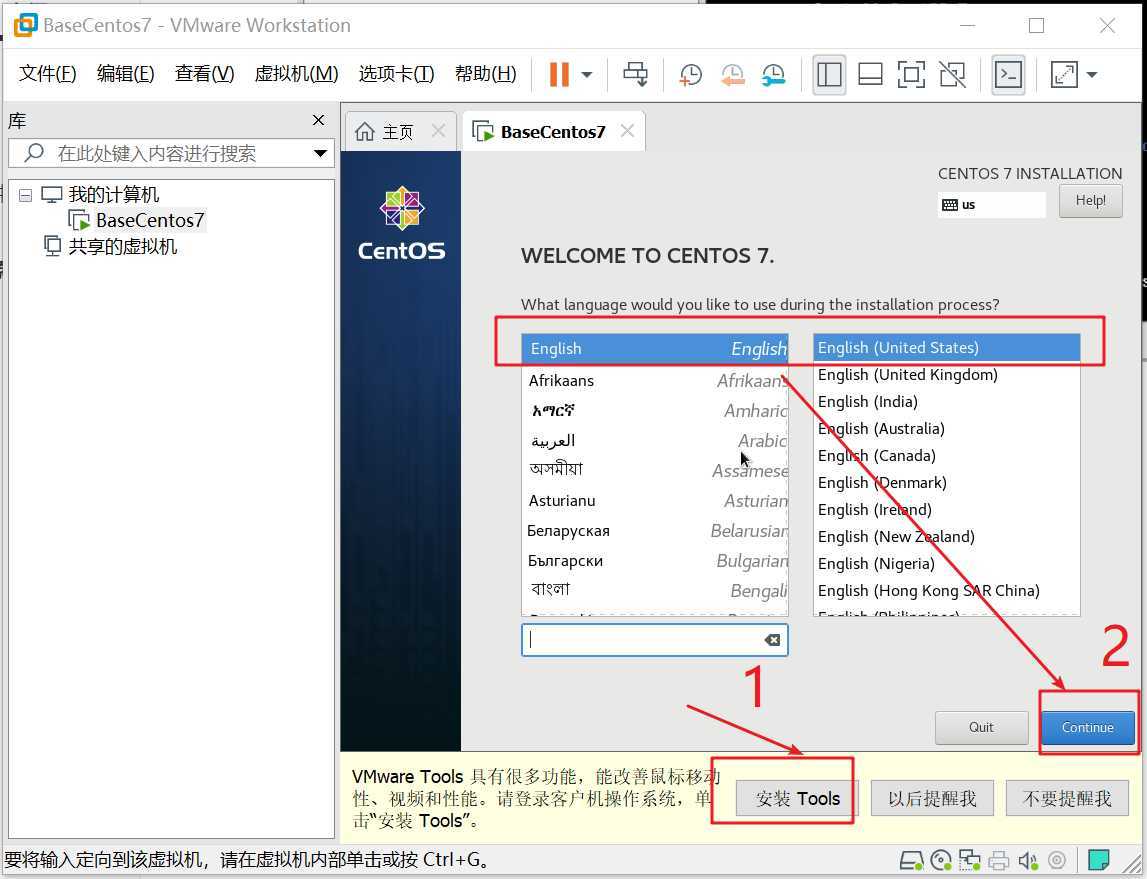Select Arabic in the language list
Viewport: 1147px width, 879px height.
pos(655,441)
